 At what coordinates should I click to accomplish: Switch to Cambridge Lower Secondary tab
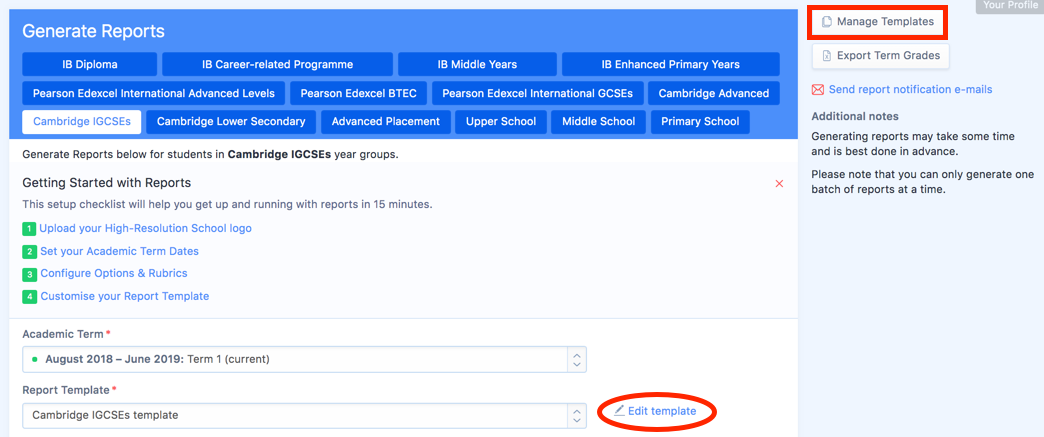click(x=231, y=122)
